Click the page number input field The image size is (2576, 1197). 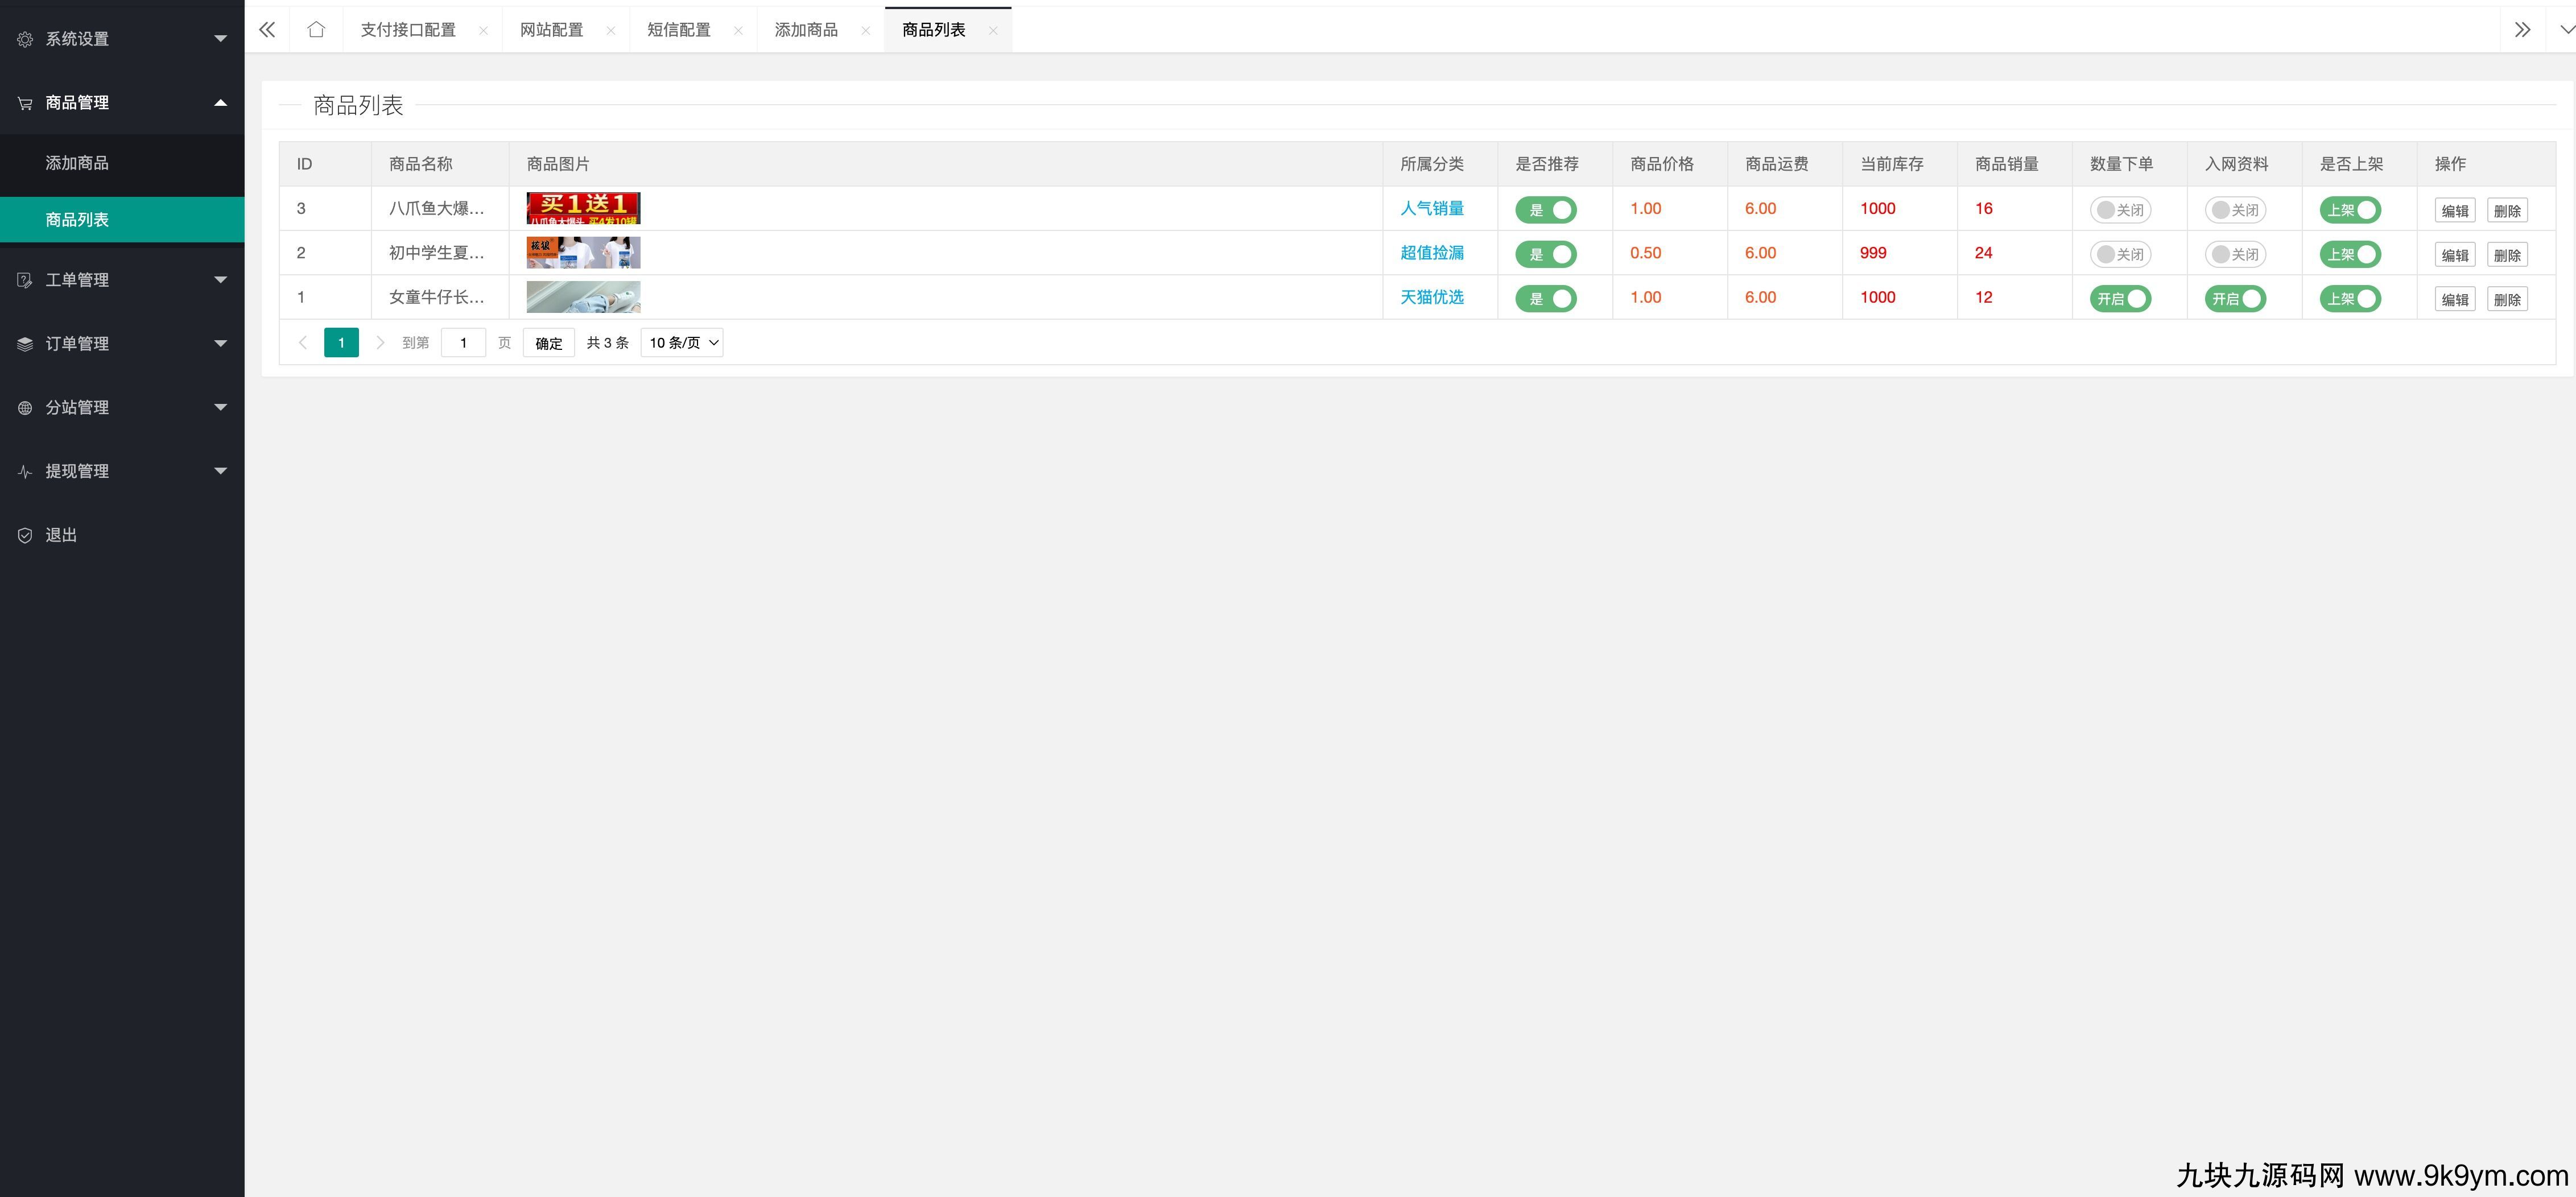click(x=463, y=343)
